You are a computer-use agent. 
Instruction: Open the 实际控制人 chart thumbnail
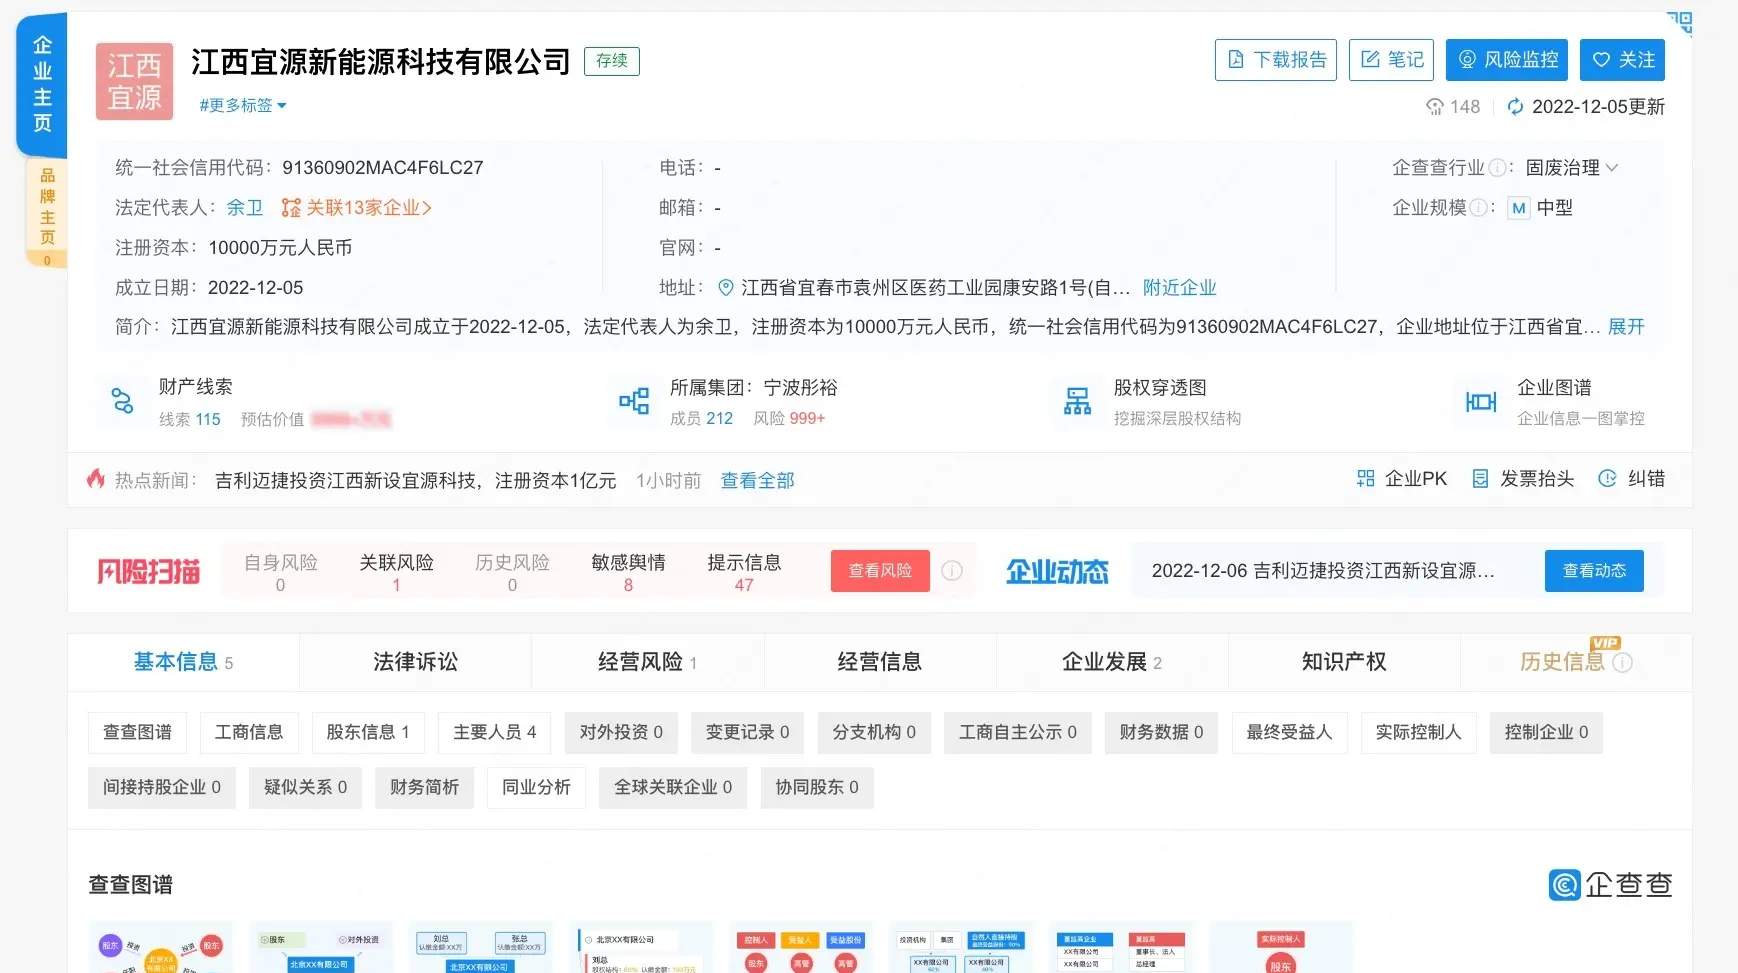pos(1281,946)
